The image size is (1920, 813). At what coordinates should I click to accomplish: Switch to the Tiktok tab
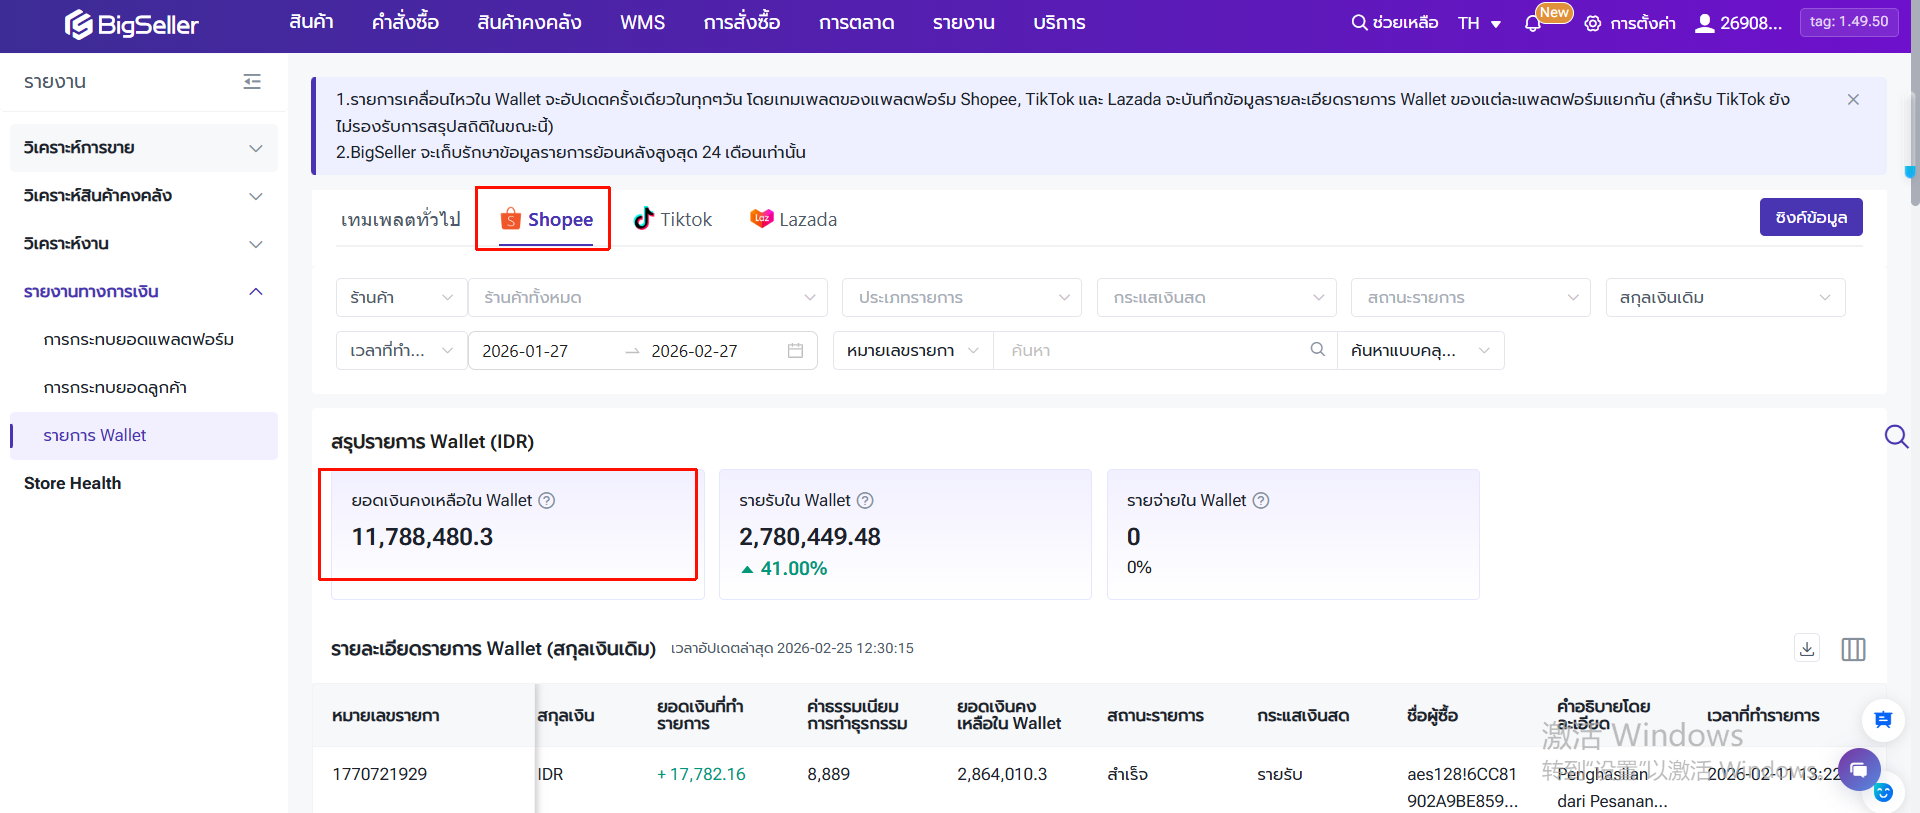tap(673, 220)
